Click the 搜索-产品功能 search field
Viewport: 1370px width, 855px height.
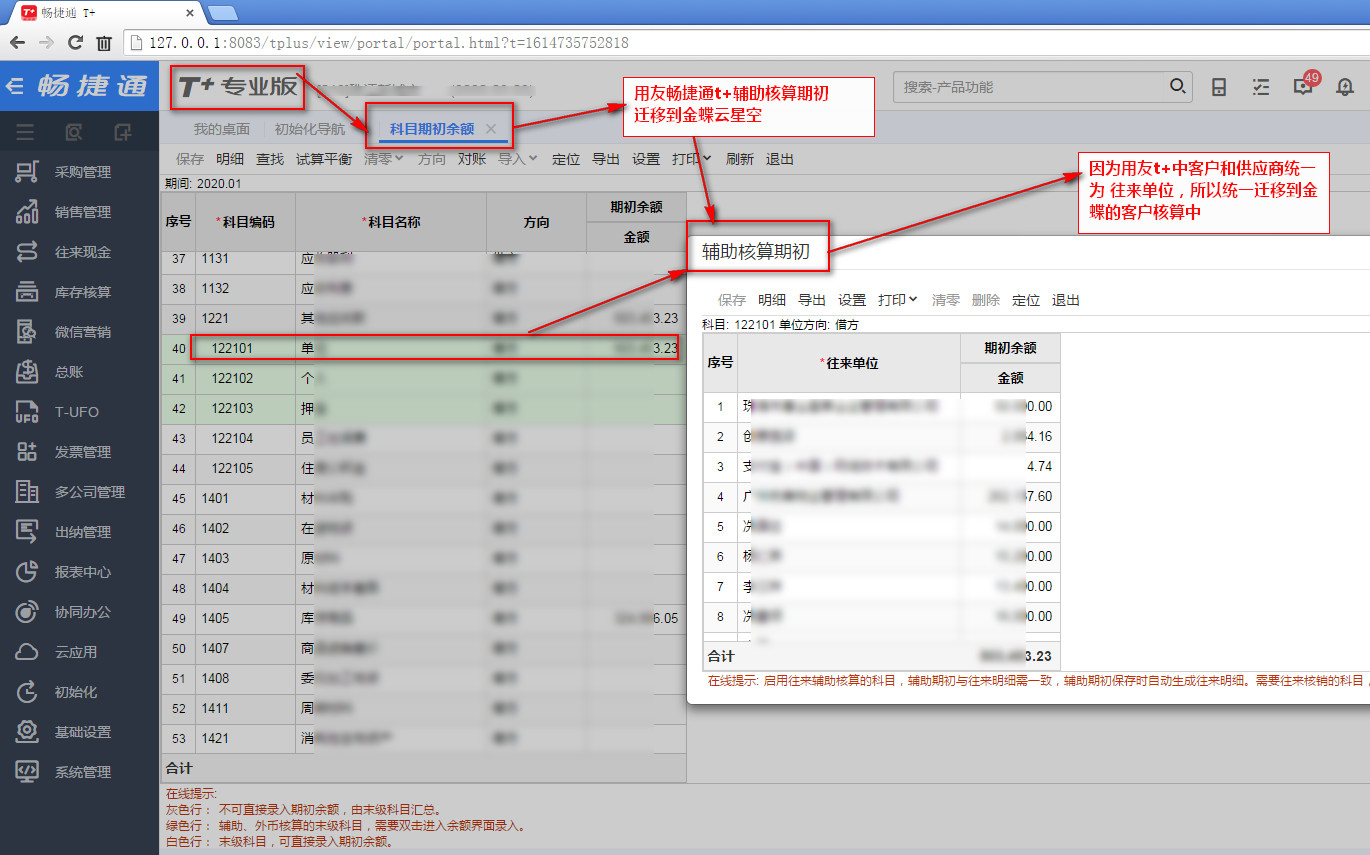pyautogui.click(x=1030, y=87)
